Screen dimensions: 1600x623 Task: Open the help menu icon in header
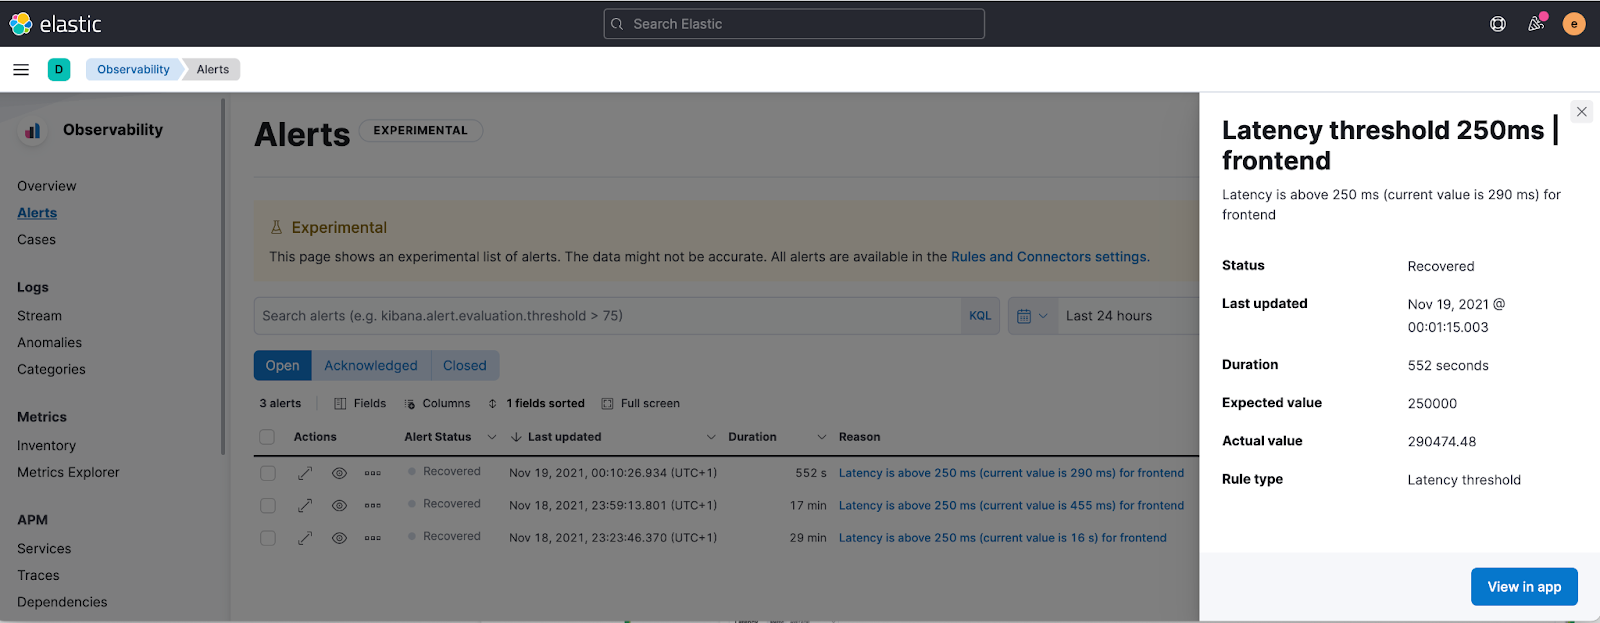click(1497, 24)
